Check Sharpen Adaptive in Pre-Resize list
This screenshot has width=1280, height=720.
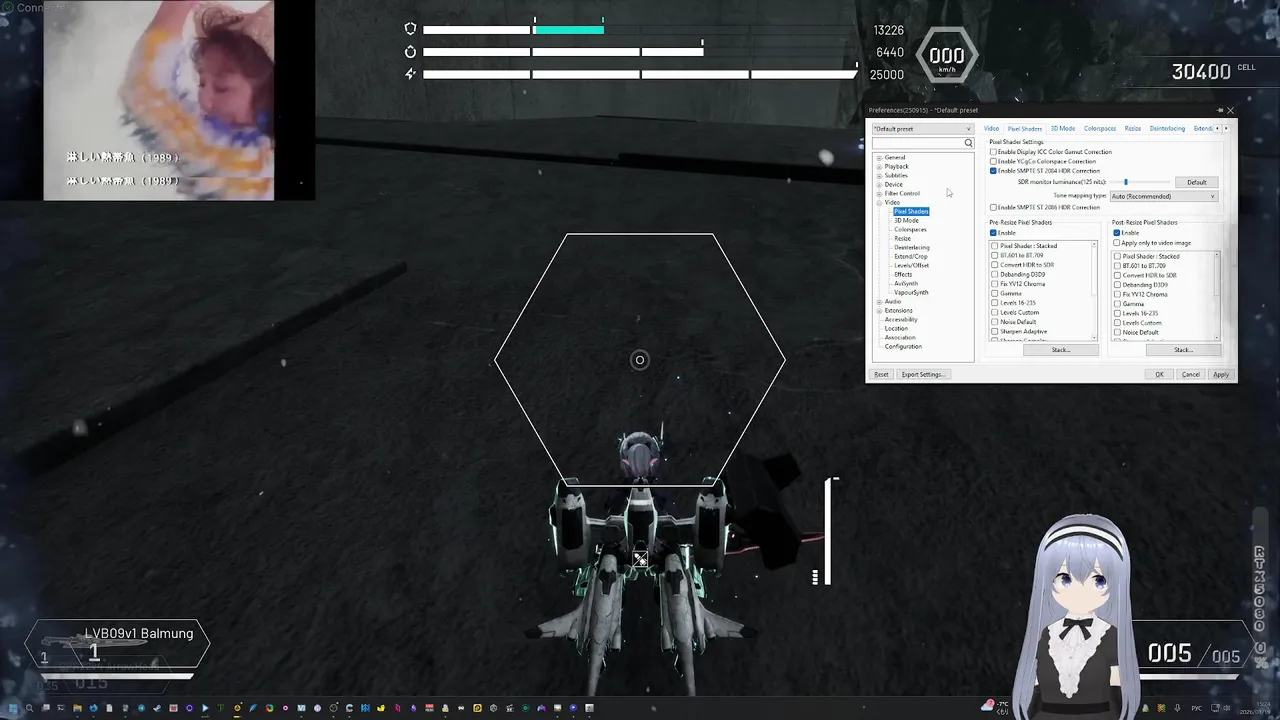coord(995,331)
